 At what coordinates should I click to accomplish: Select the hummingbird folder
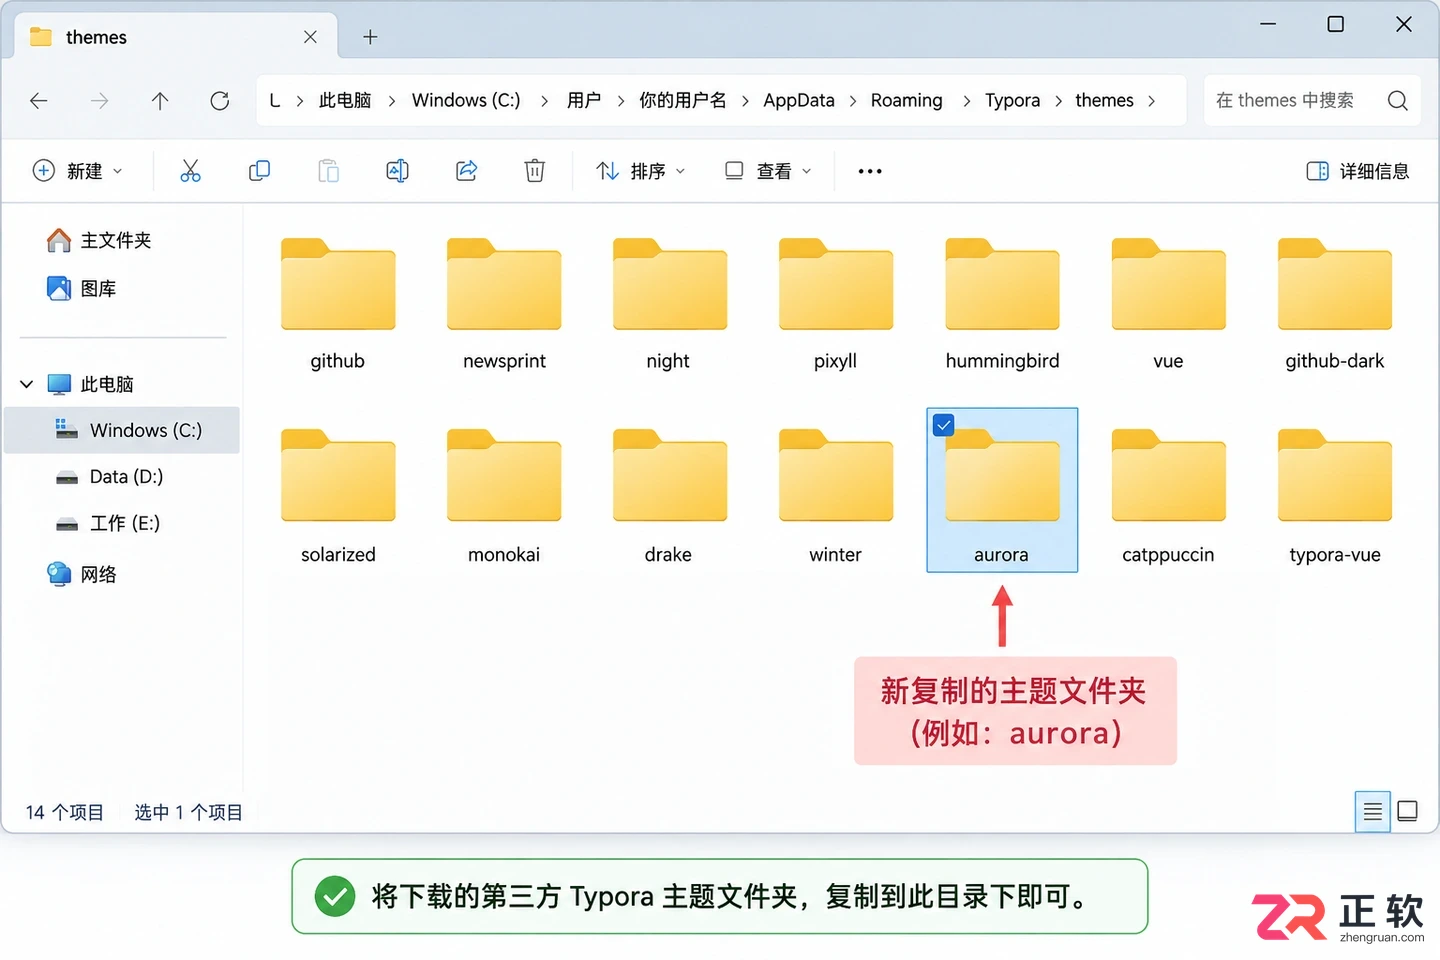(x=1002, y=305)
